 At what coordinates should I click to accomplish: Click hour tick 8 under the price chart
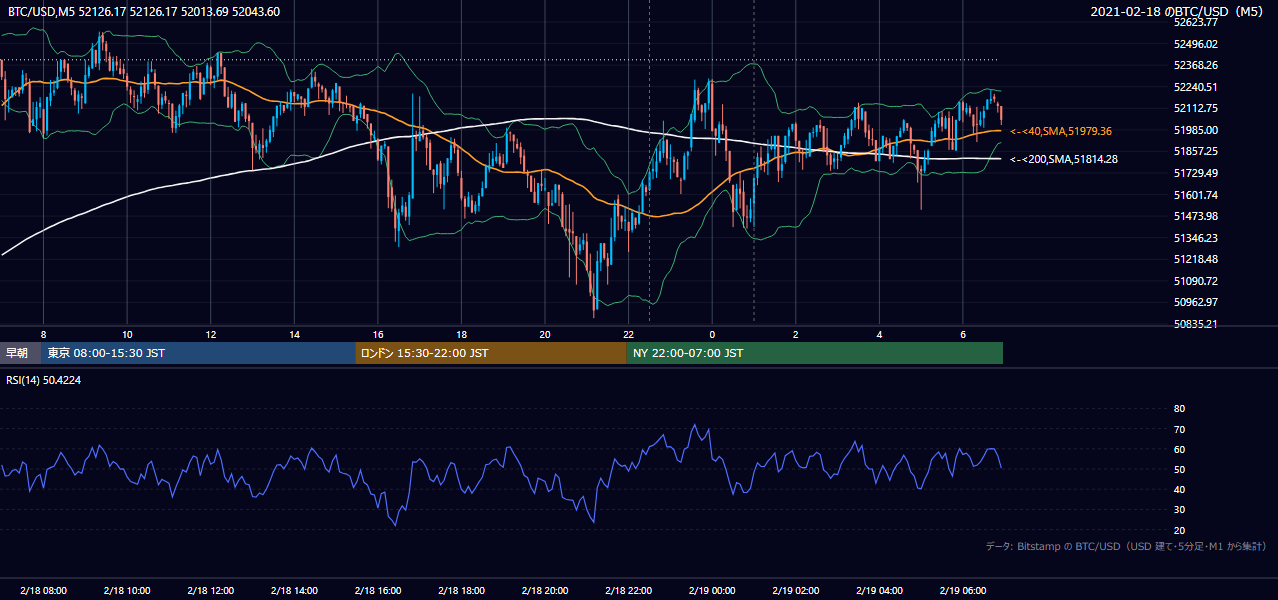click(43, 334)
